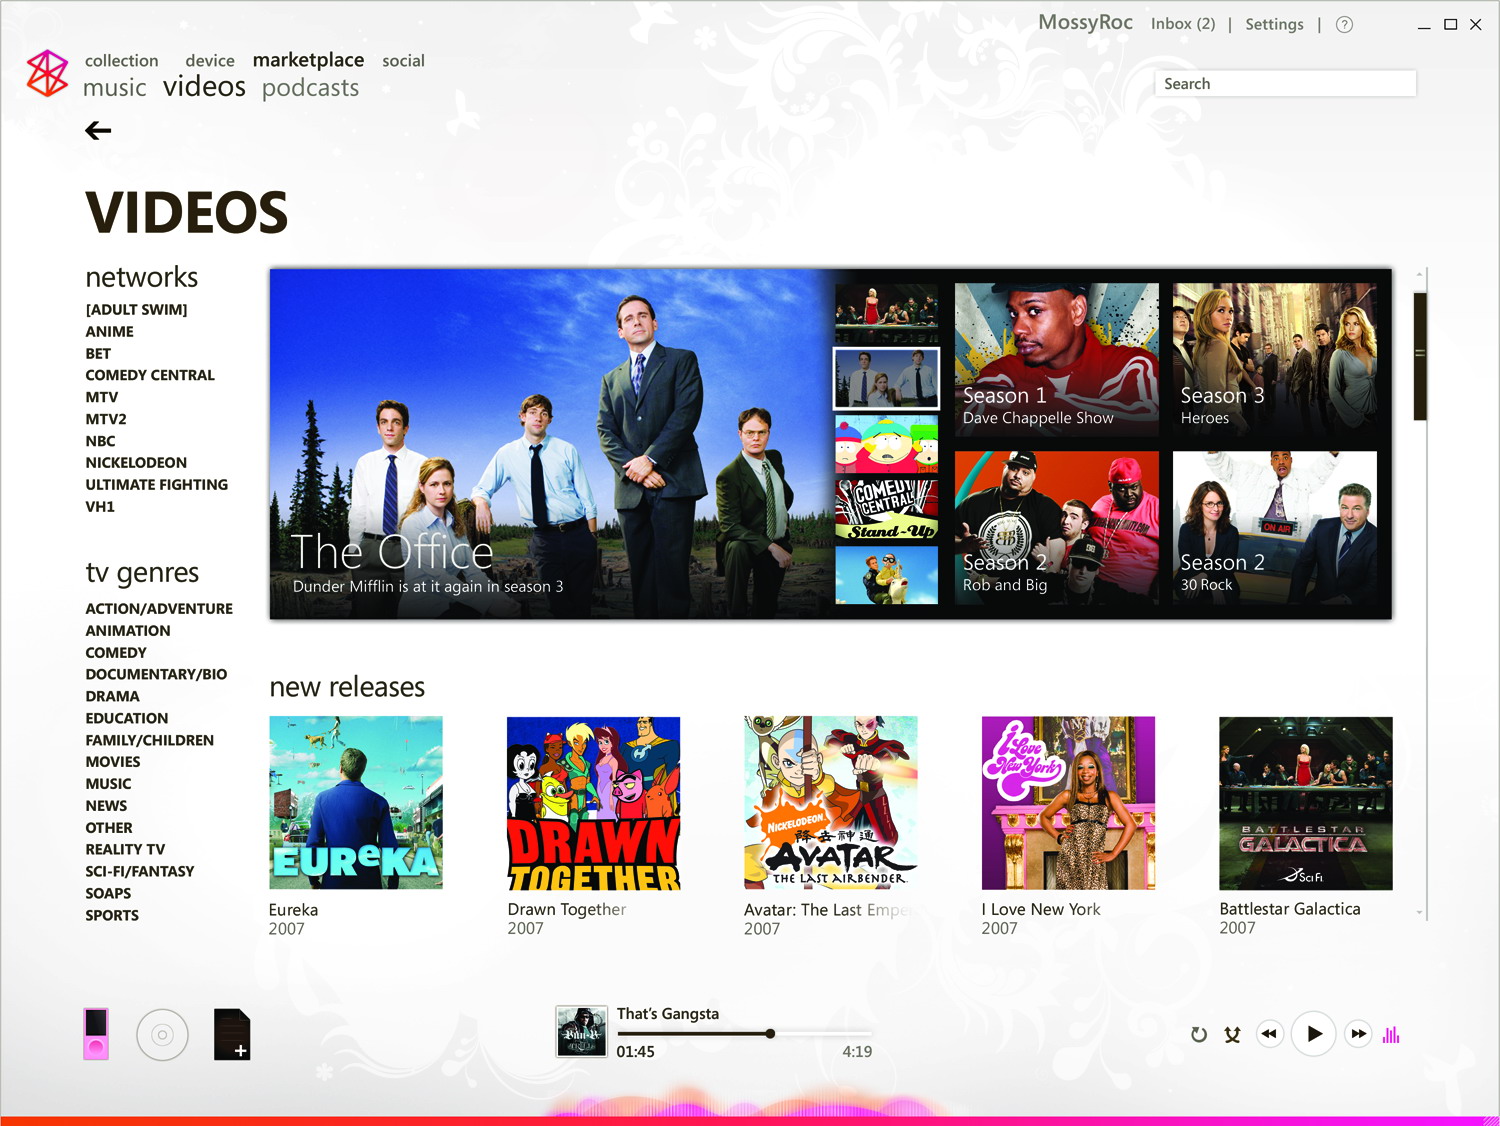Screen dimensions: 1500x1126
Task: Open the ANIMATION genre
Action: click(x=128, y=631)
